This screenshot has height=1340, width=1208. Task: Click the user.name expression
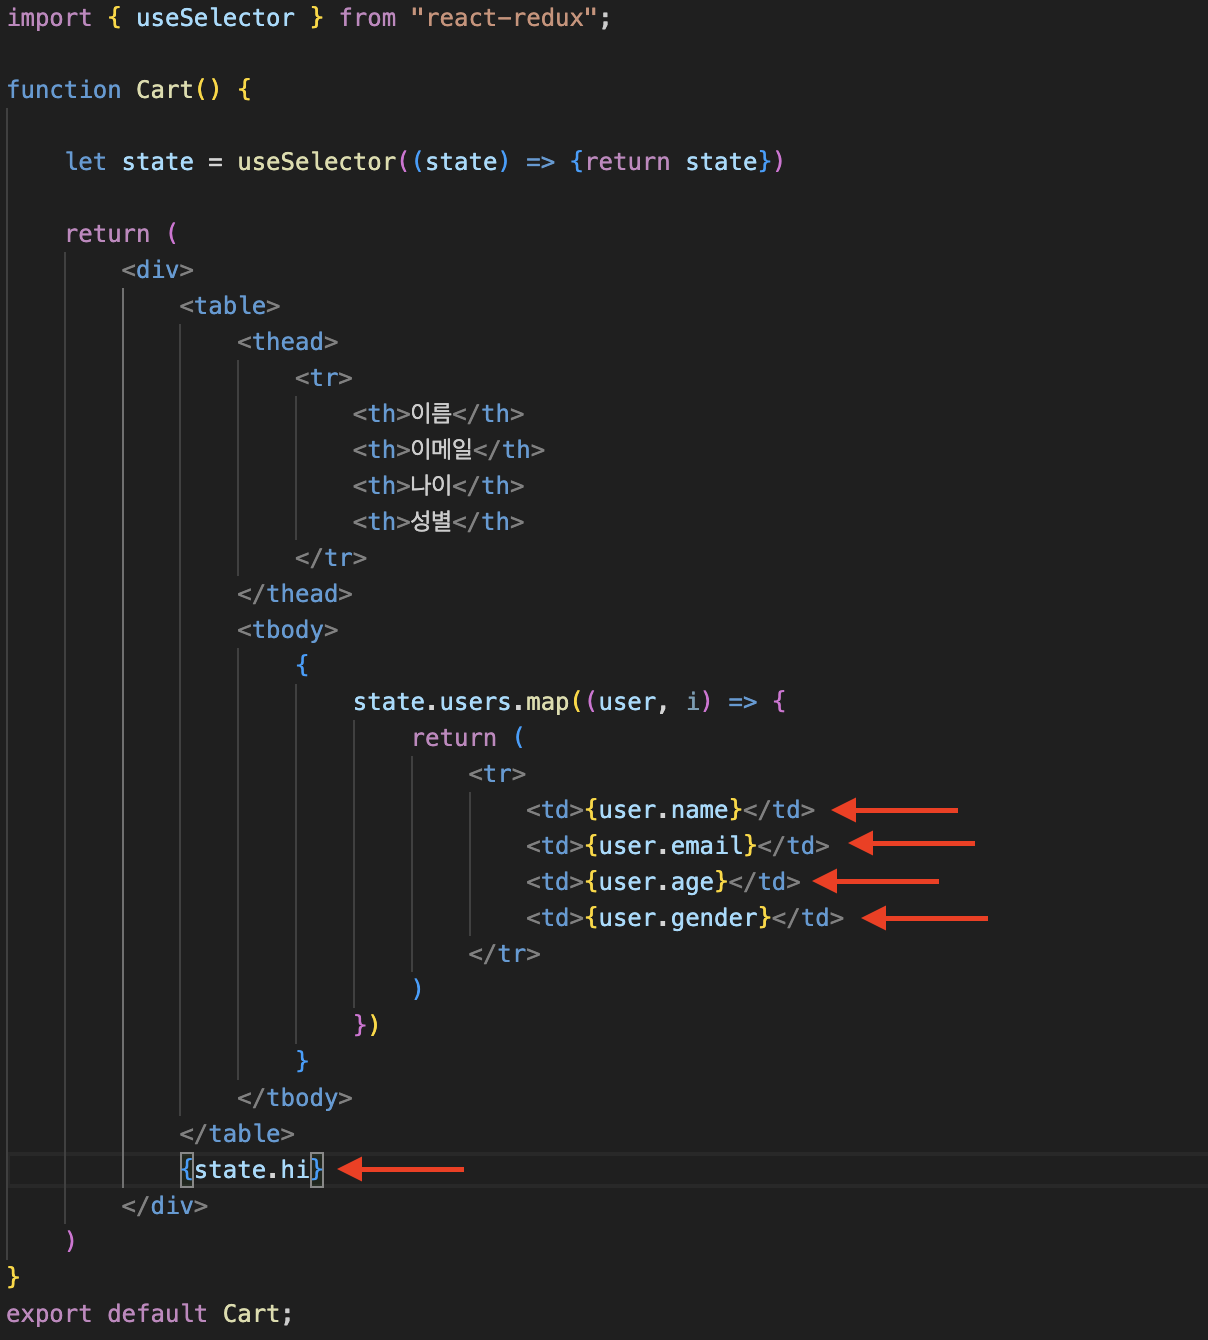click(664, 810)
